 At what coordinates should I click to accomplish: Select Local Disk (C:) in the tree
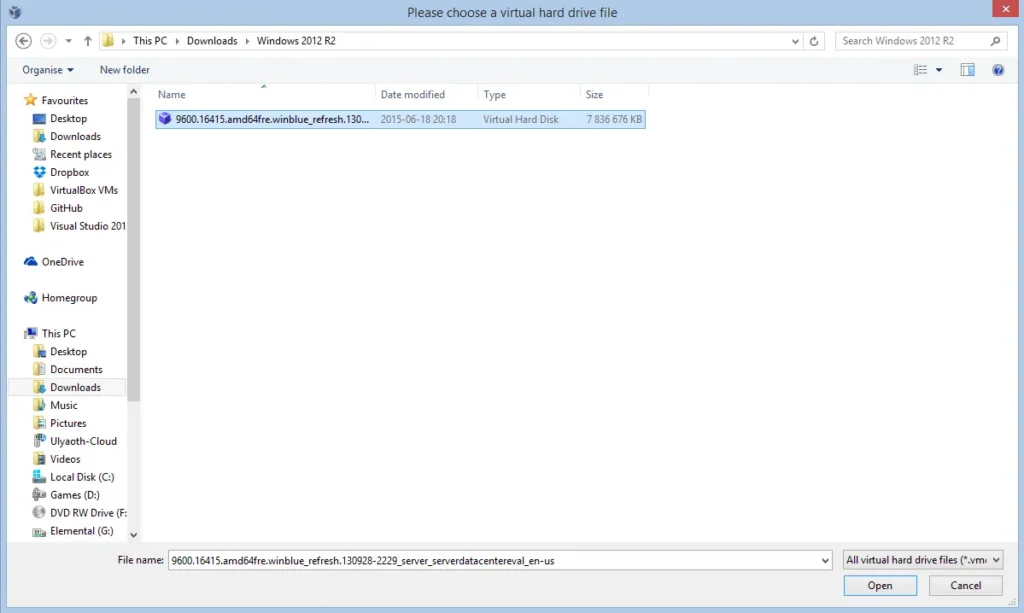coord(81,477)
